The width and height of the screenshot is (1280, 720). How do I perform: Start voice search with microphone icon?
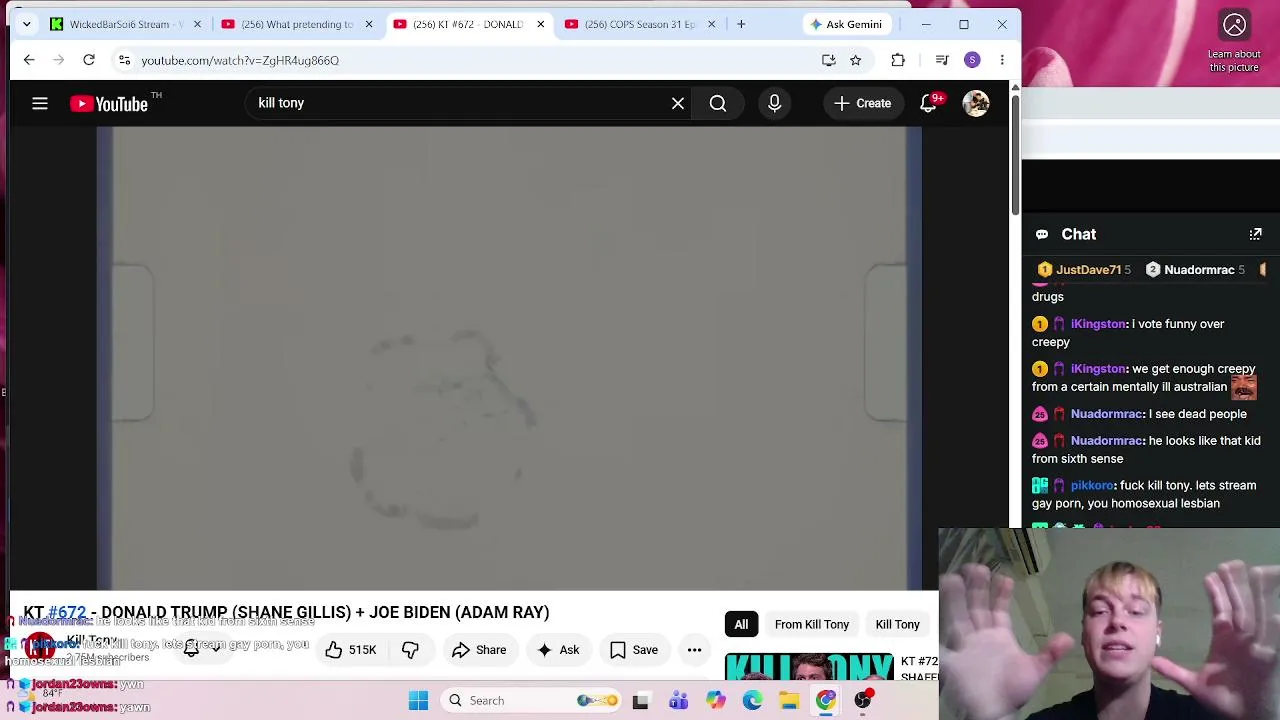click(774, 103)
